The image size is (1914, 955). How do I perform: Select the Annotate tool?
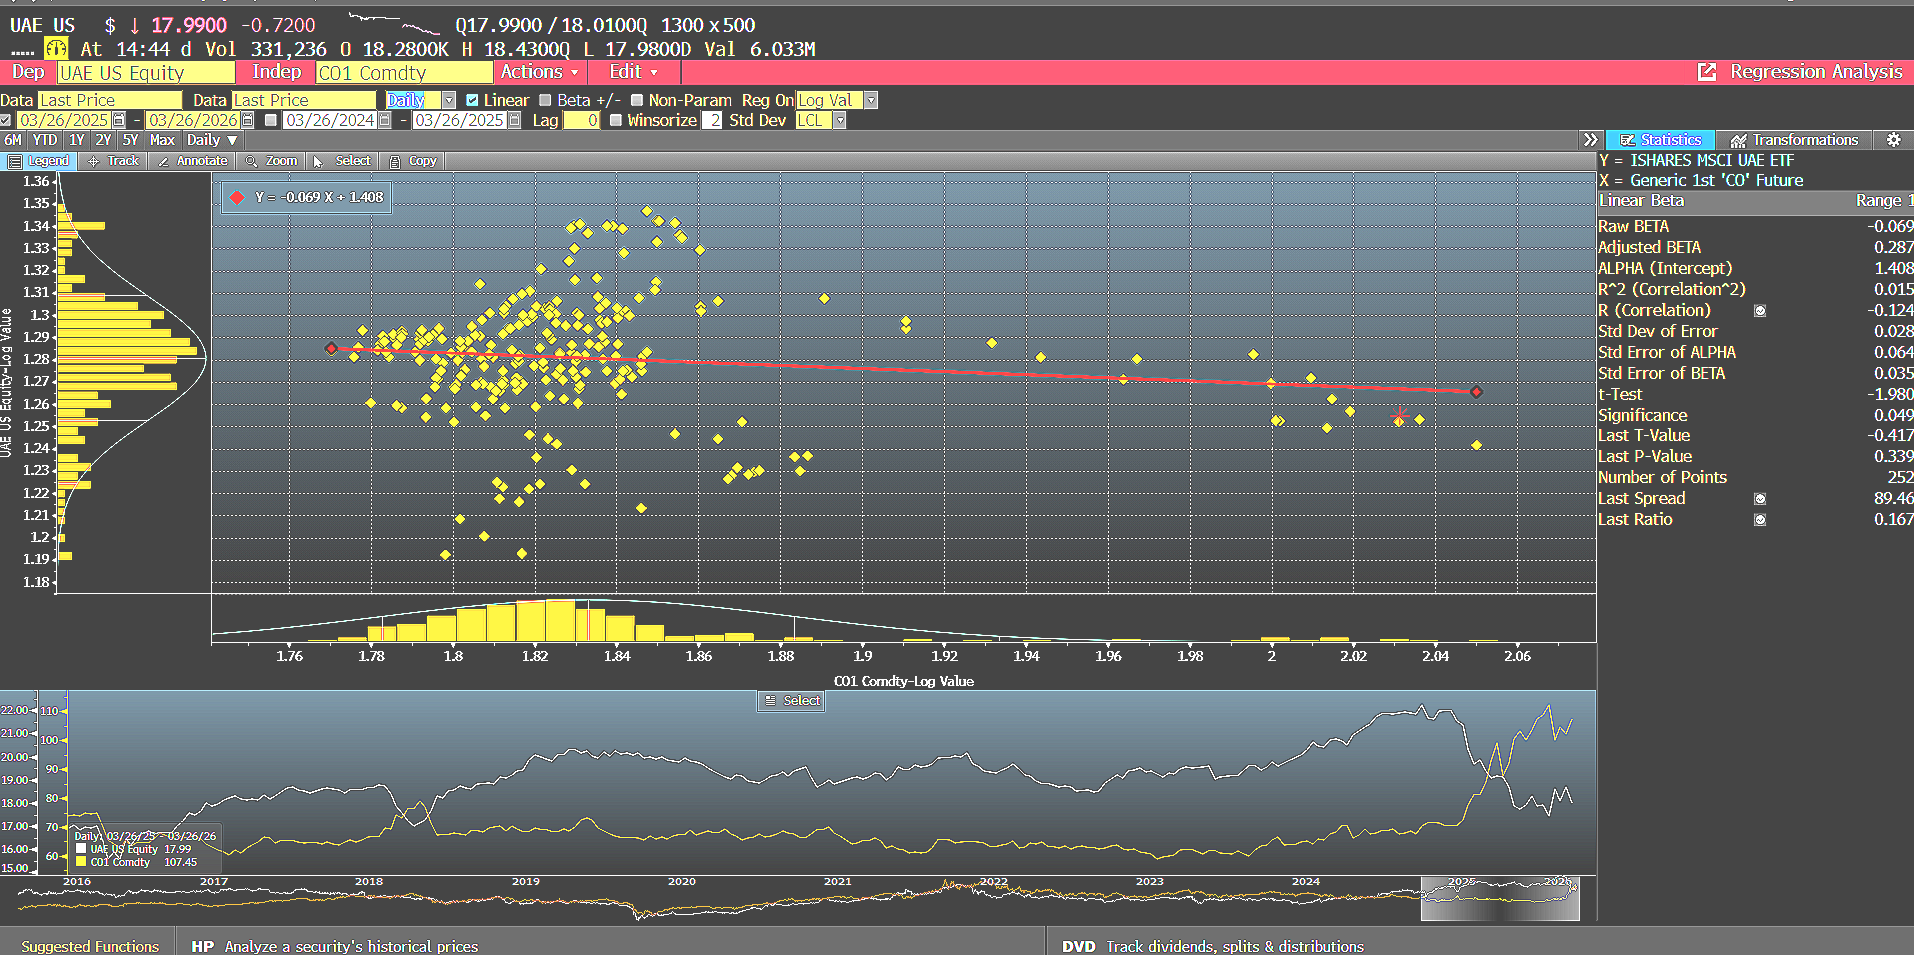[192, 160]
